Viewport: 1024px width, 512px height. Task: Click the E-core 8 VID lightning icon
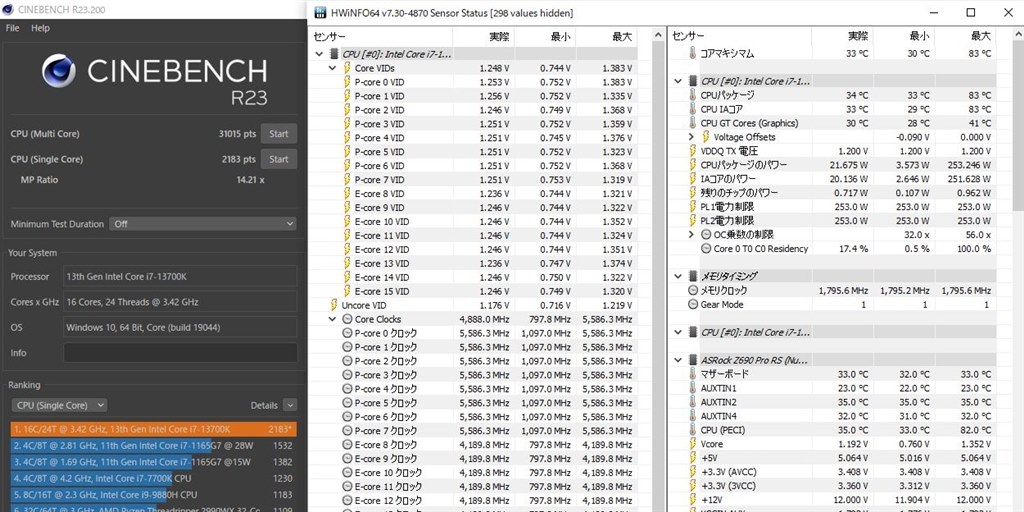point(347,194)
